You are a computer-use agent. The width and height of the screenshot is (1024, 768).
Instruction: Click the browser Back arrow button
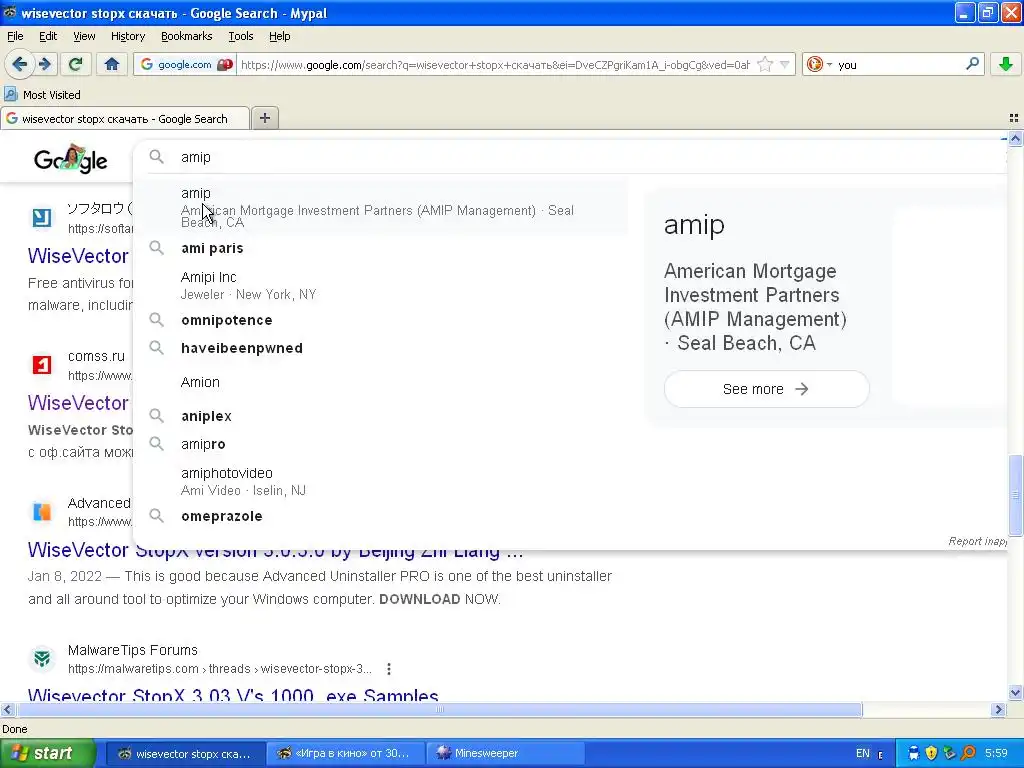19,64
